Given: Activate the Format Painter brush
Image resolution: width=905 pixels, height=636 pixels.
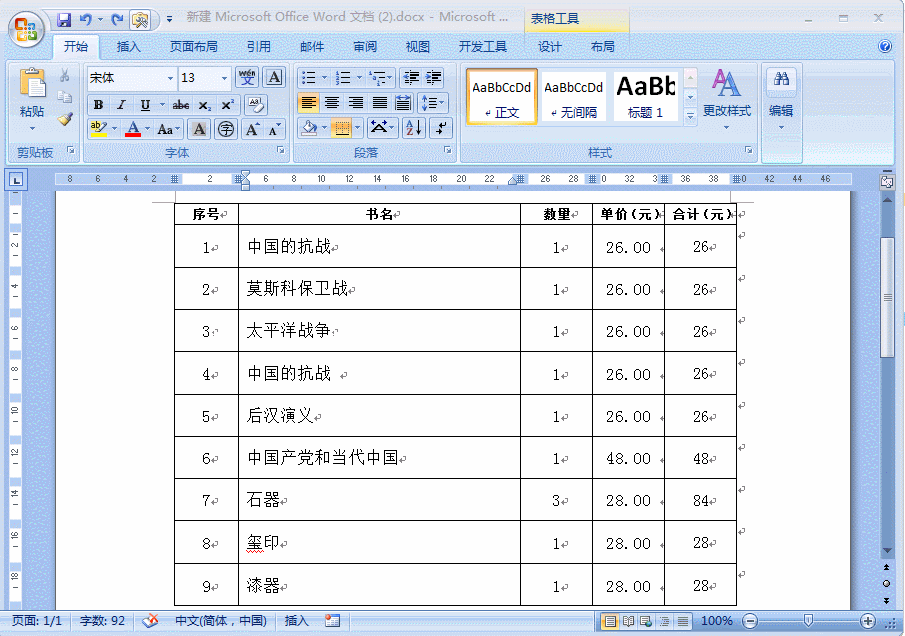Looking at the screenshot, I should coord(65,119).
